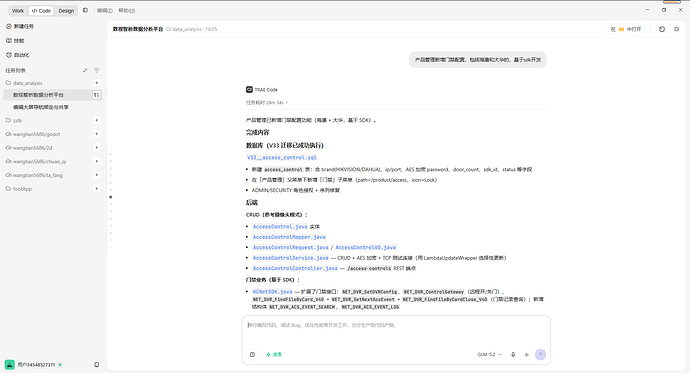Click the user message bubble about 门禁配置

tap(478, 60)
